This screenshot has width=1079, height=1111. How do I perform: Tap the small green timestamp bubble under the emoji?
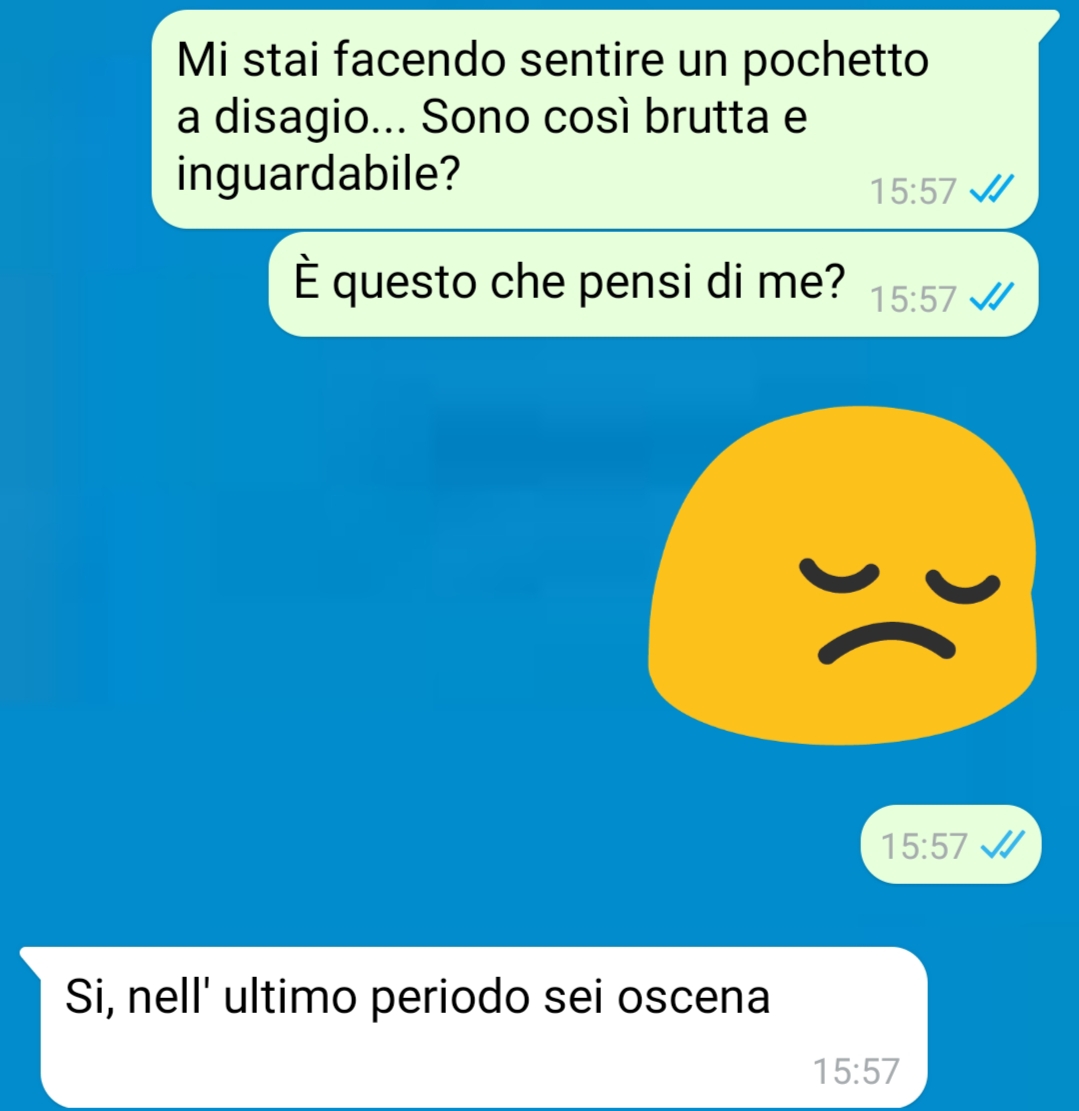[951, 845]
